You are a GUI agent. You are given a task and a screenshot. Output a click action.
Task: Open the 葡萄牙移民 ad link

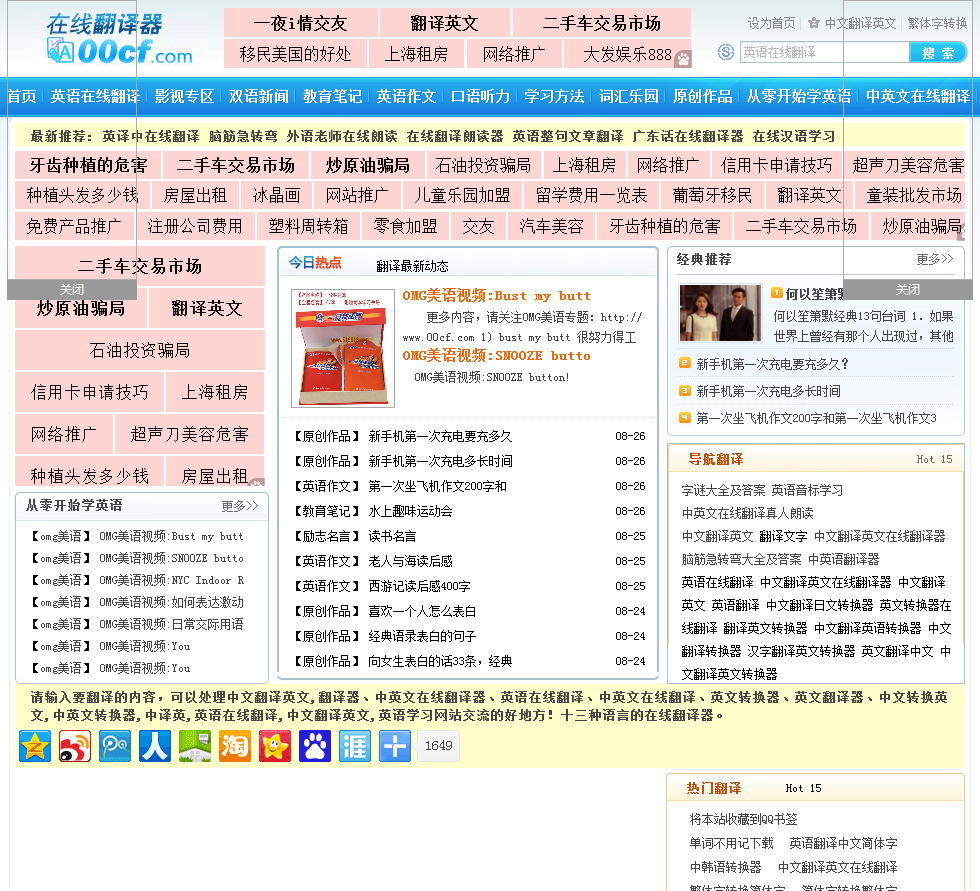[x=712, y=196]
